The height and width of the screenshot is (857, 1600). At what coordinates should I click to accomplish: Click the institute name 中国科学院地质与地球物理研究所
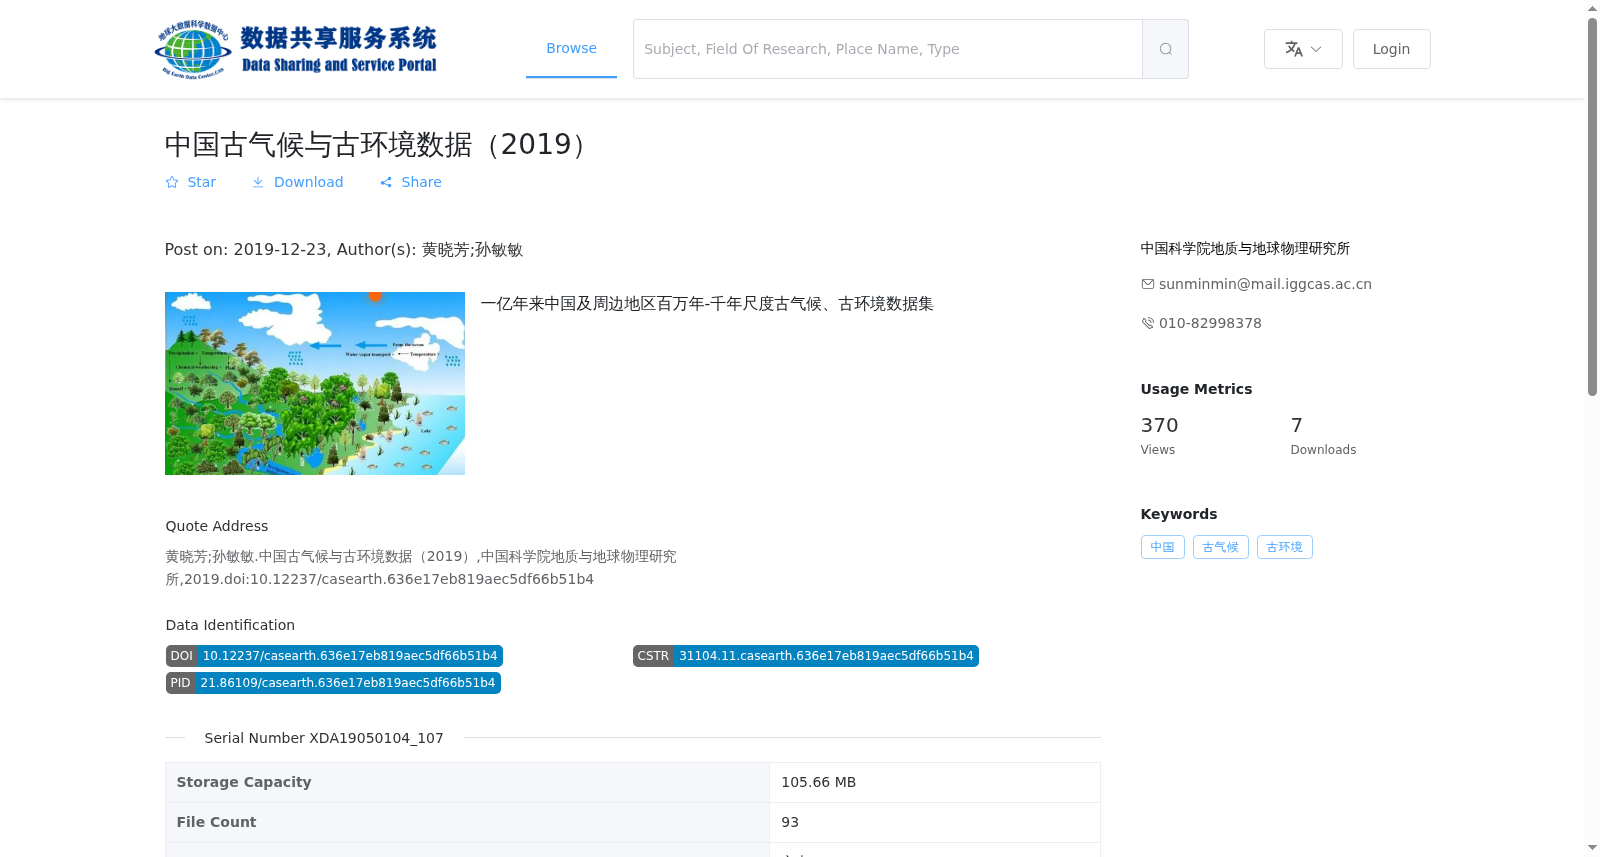click(x=1245, y=248)
